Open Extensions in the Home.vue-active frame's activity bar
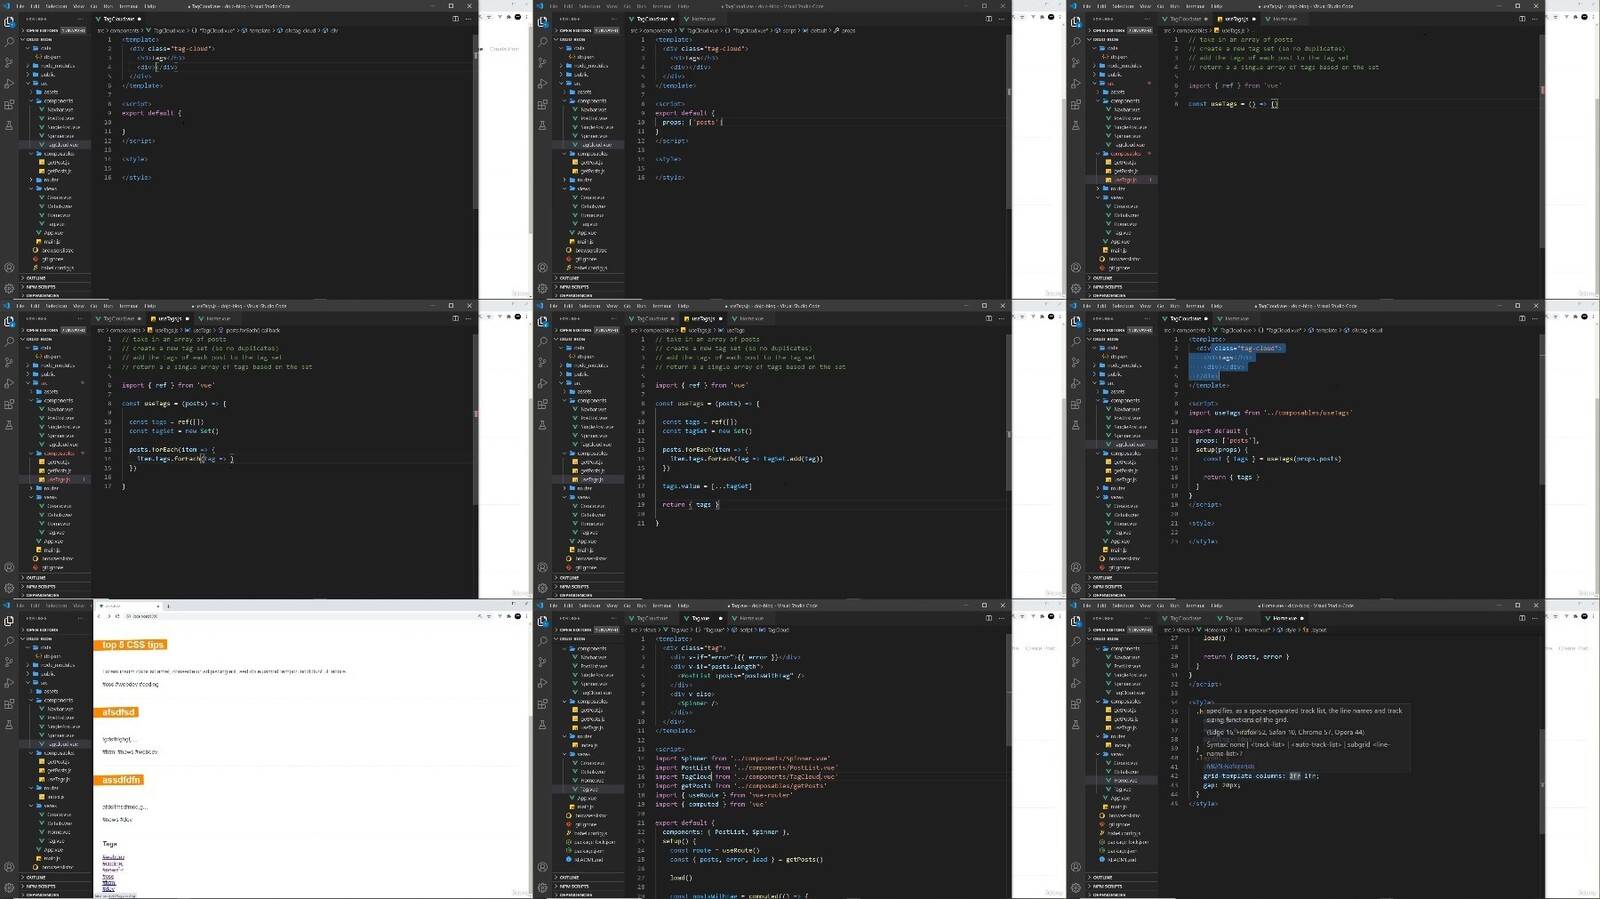Image resolution: width=1600 pixels, height=899 pixels. 1076,704
